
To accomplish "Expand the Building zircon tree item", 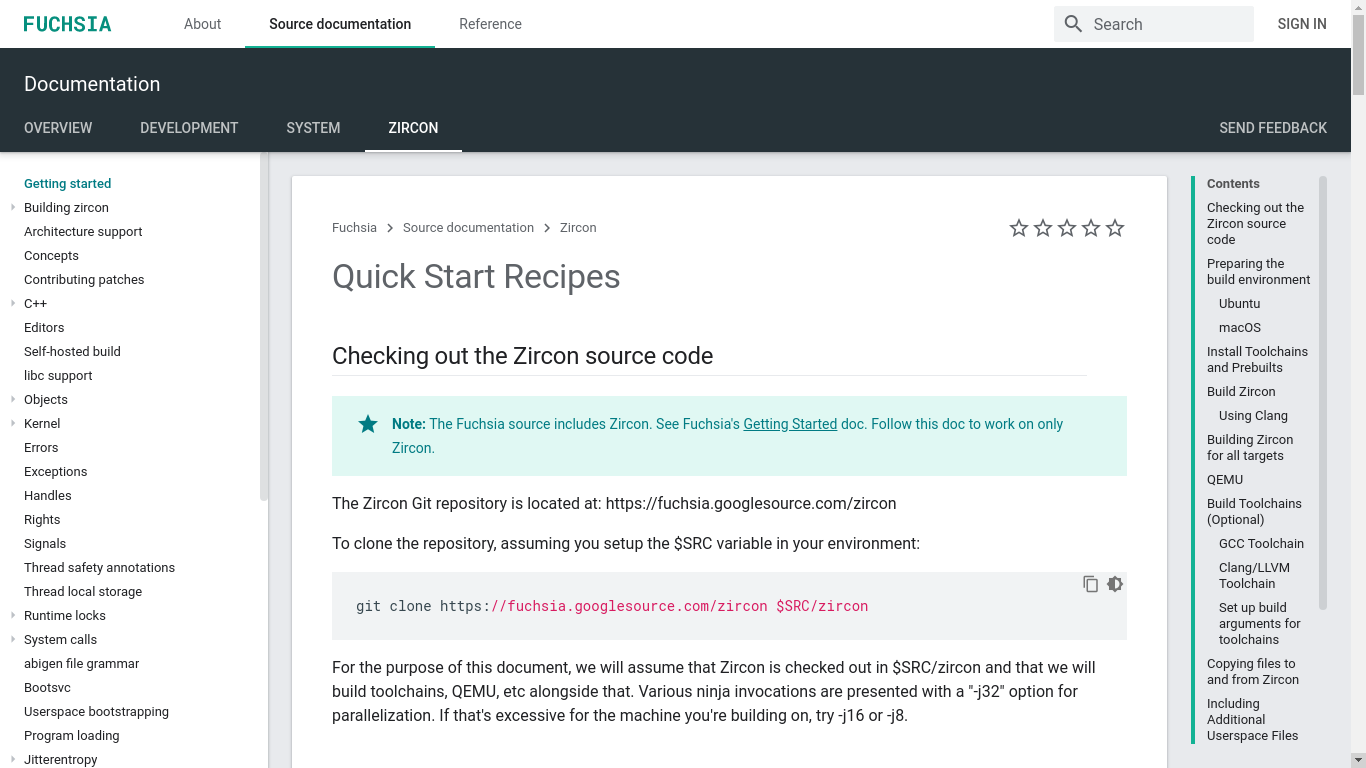I will pyautogui.click(x=13, y=208).
